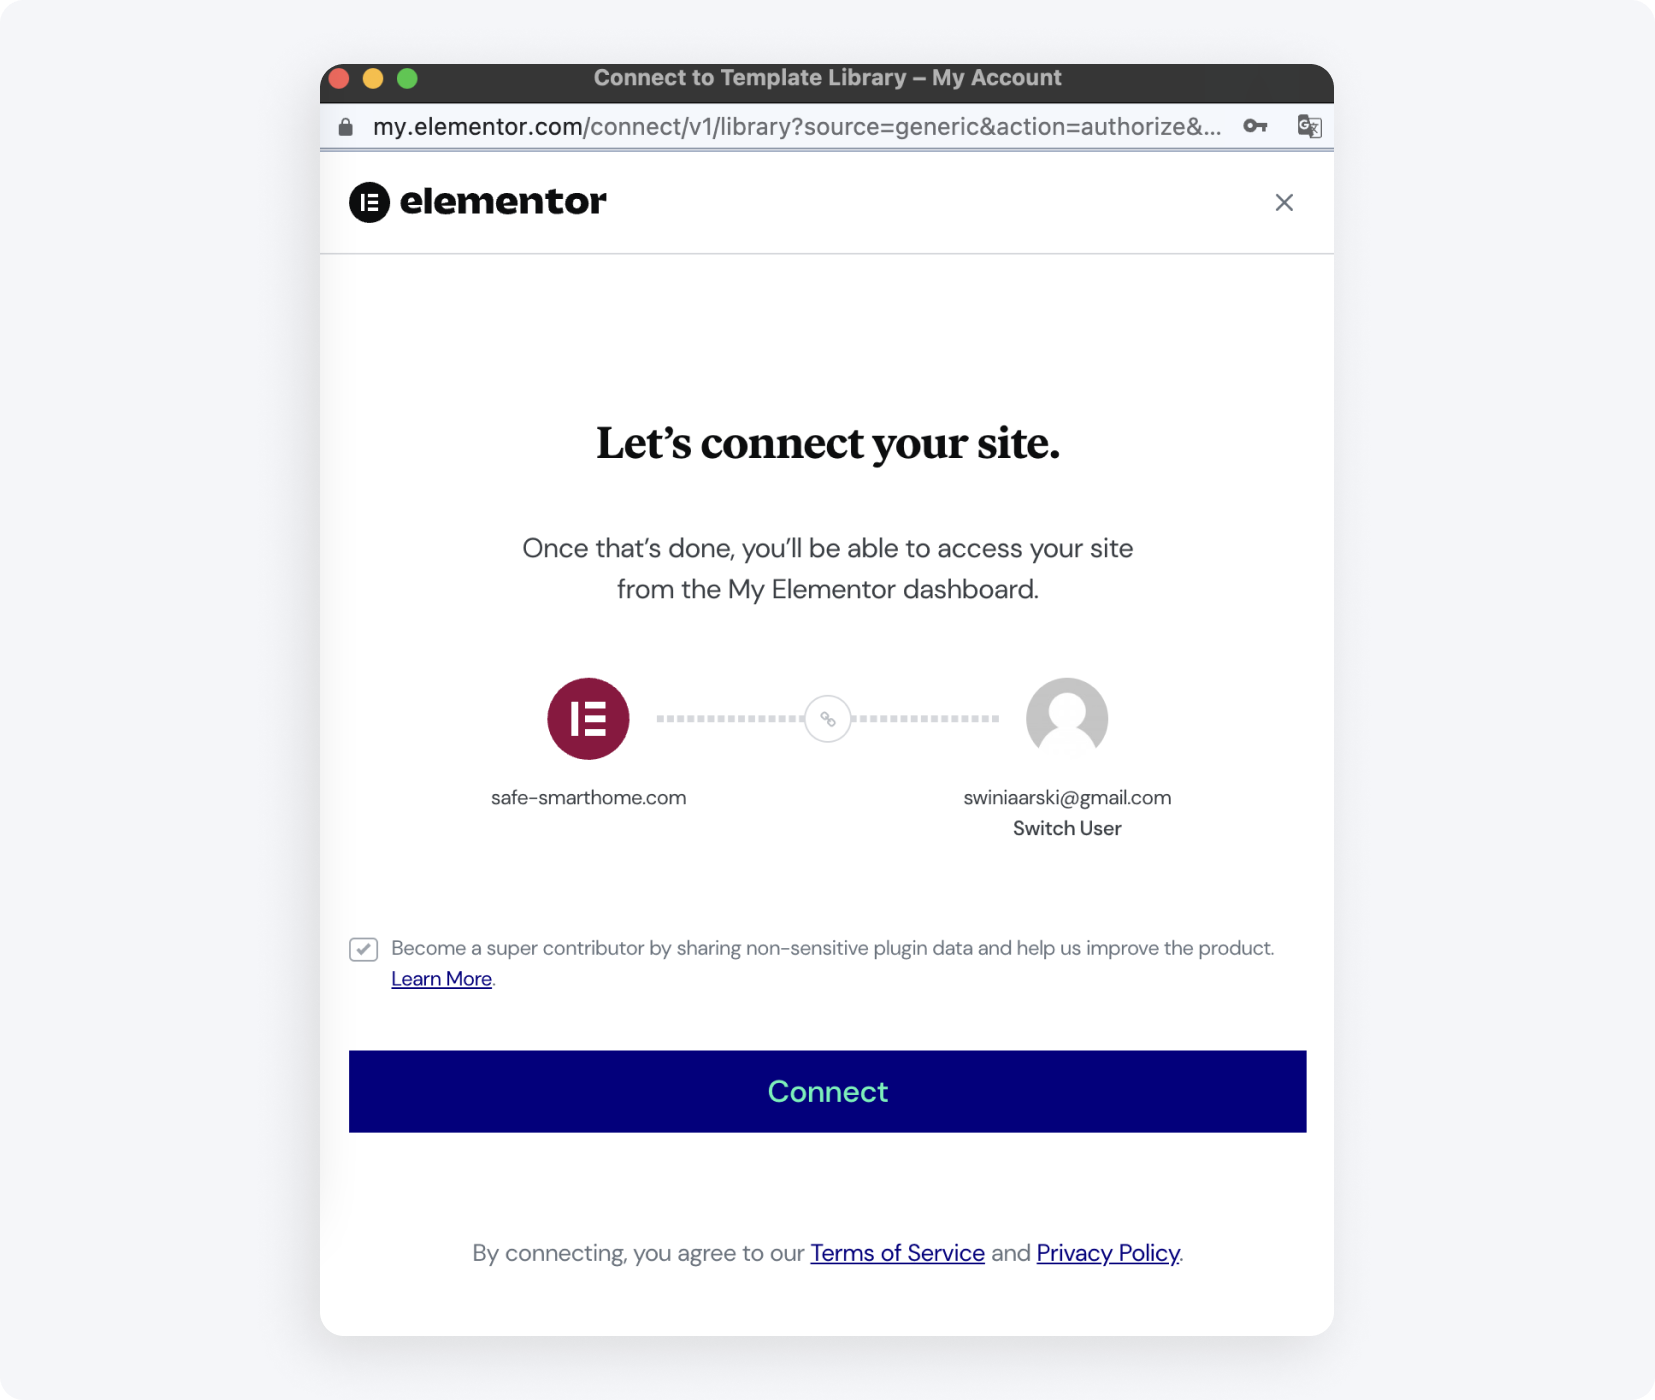
Task: Open the Learn More link
Action: [440, 978]
